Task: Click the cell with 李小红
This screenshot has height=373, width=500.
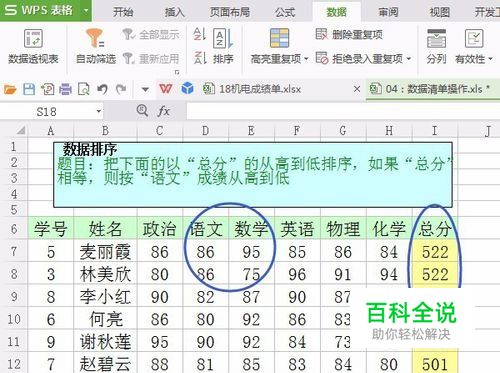Action: pyautogui.click(x=105, y=296)
